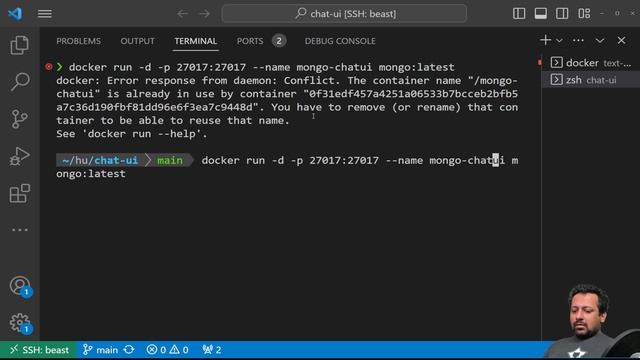Click the chat-ui [SSH: beast] command center
This screenshot has width=640, height=360.
pos(344,13)
